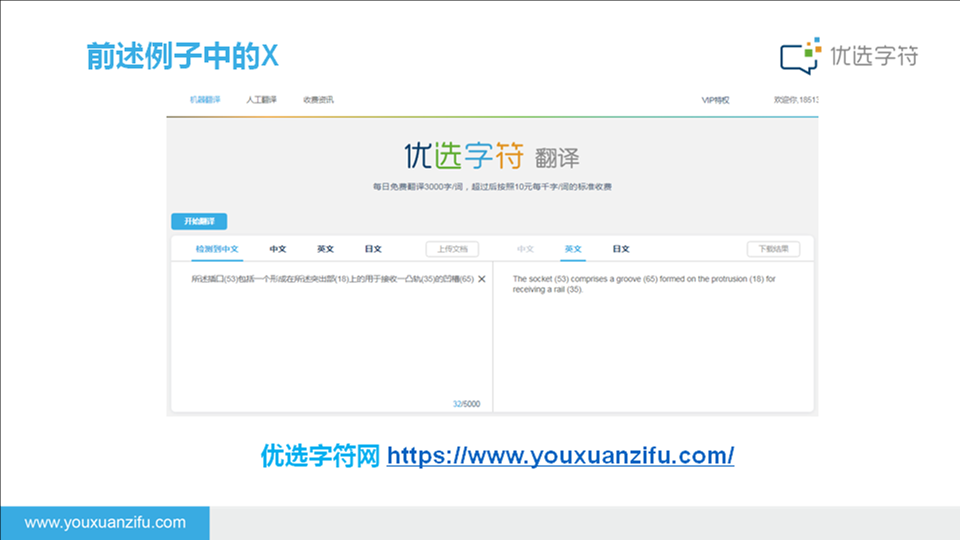
Task: Click the 优选字符 翻译 page title logo
Action: coord(491,157)
